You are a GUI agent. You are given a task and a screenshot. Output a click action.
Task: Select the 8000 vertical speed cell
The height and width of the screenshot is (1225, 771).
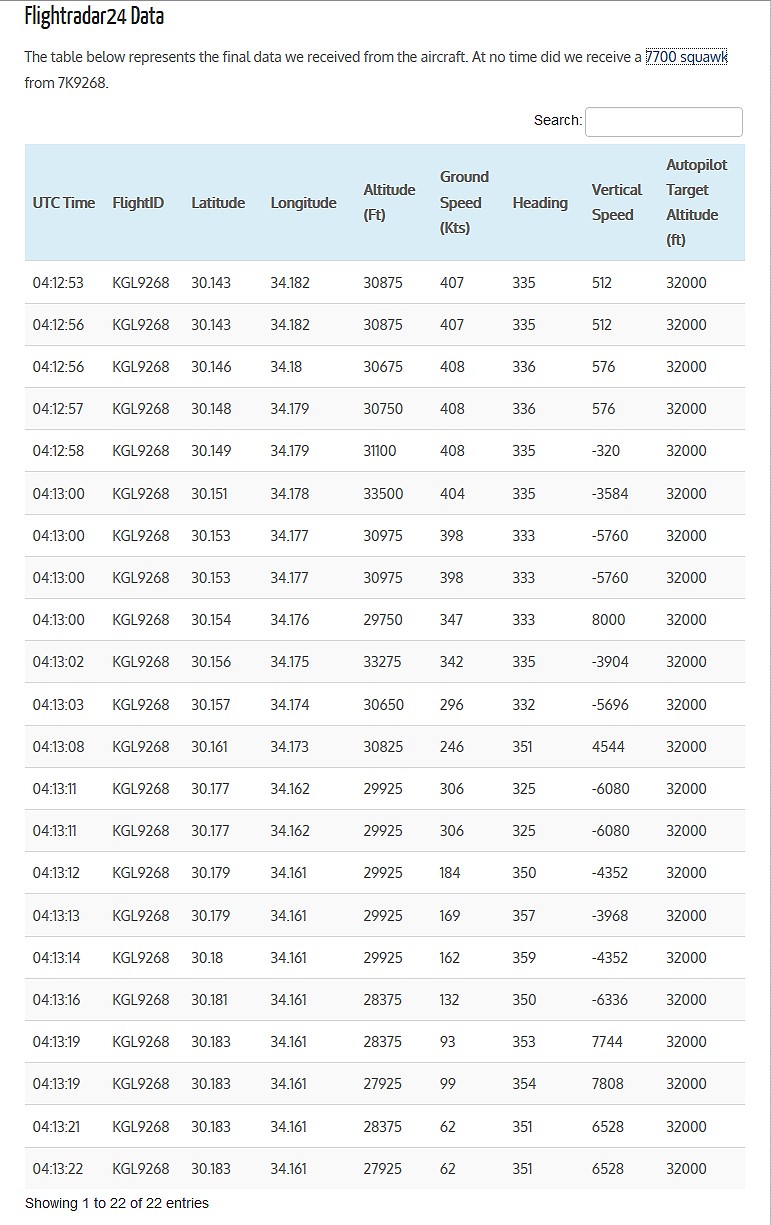point(608,620)
